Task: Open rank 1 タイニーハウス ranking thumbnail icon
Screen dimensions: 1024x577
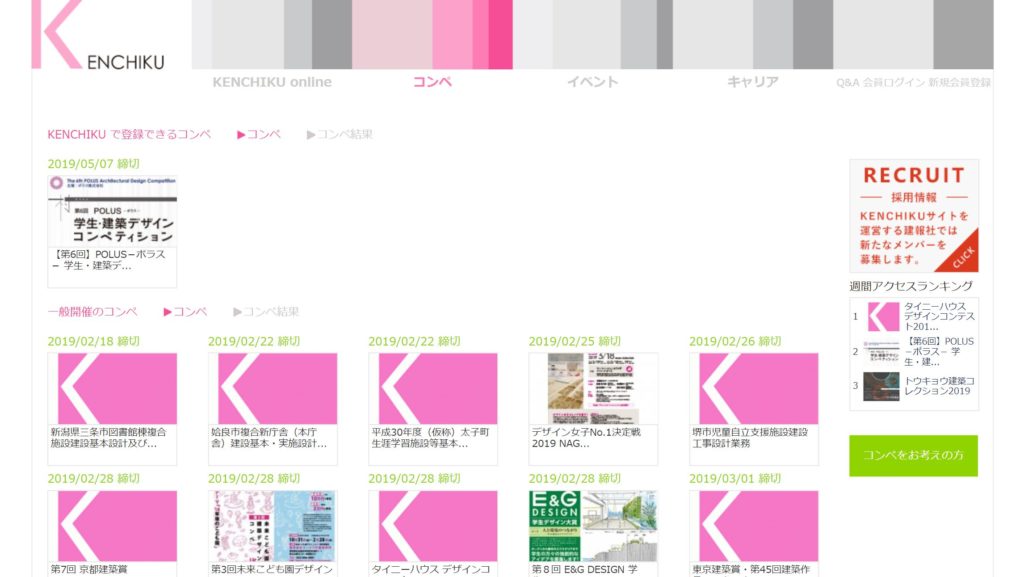Action: click(x=883, y=317)
